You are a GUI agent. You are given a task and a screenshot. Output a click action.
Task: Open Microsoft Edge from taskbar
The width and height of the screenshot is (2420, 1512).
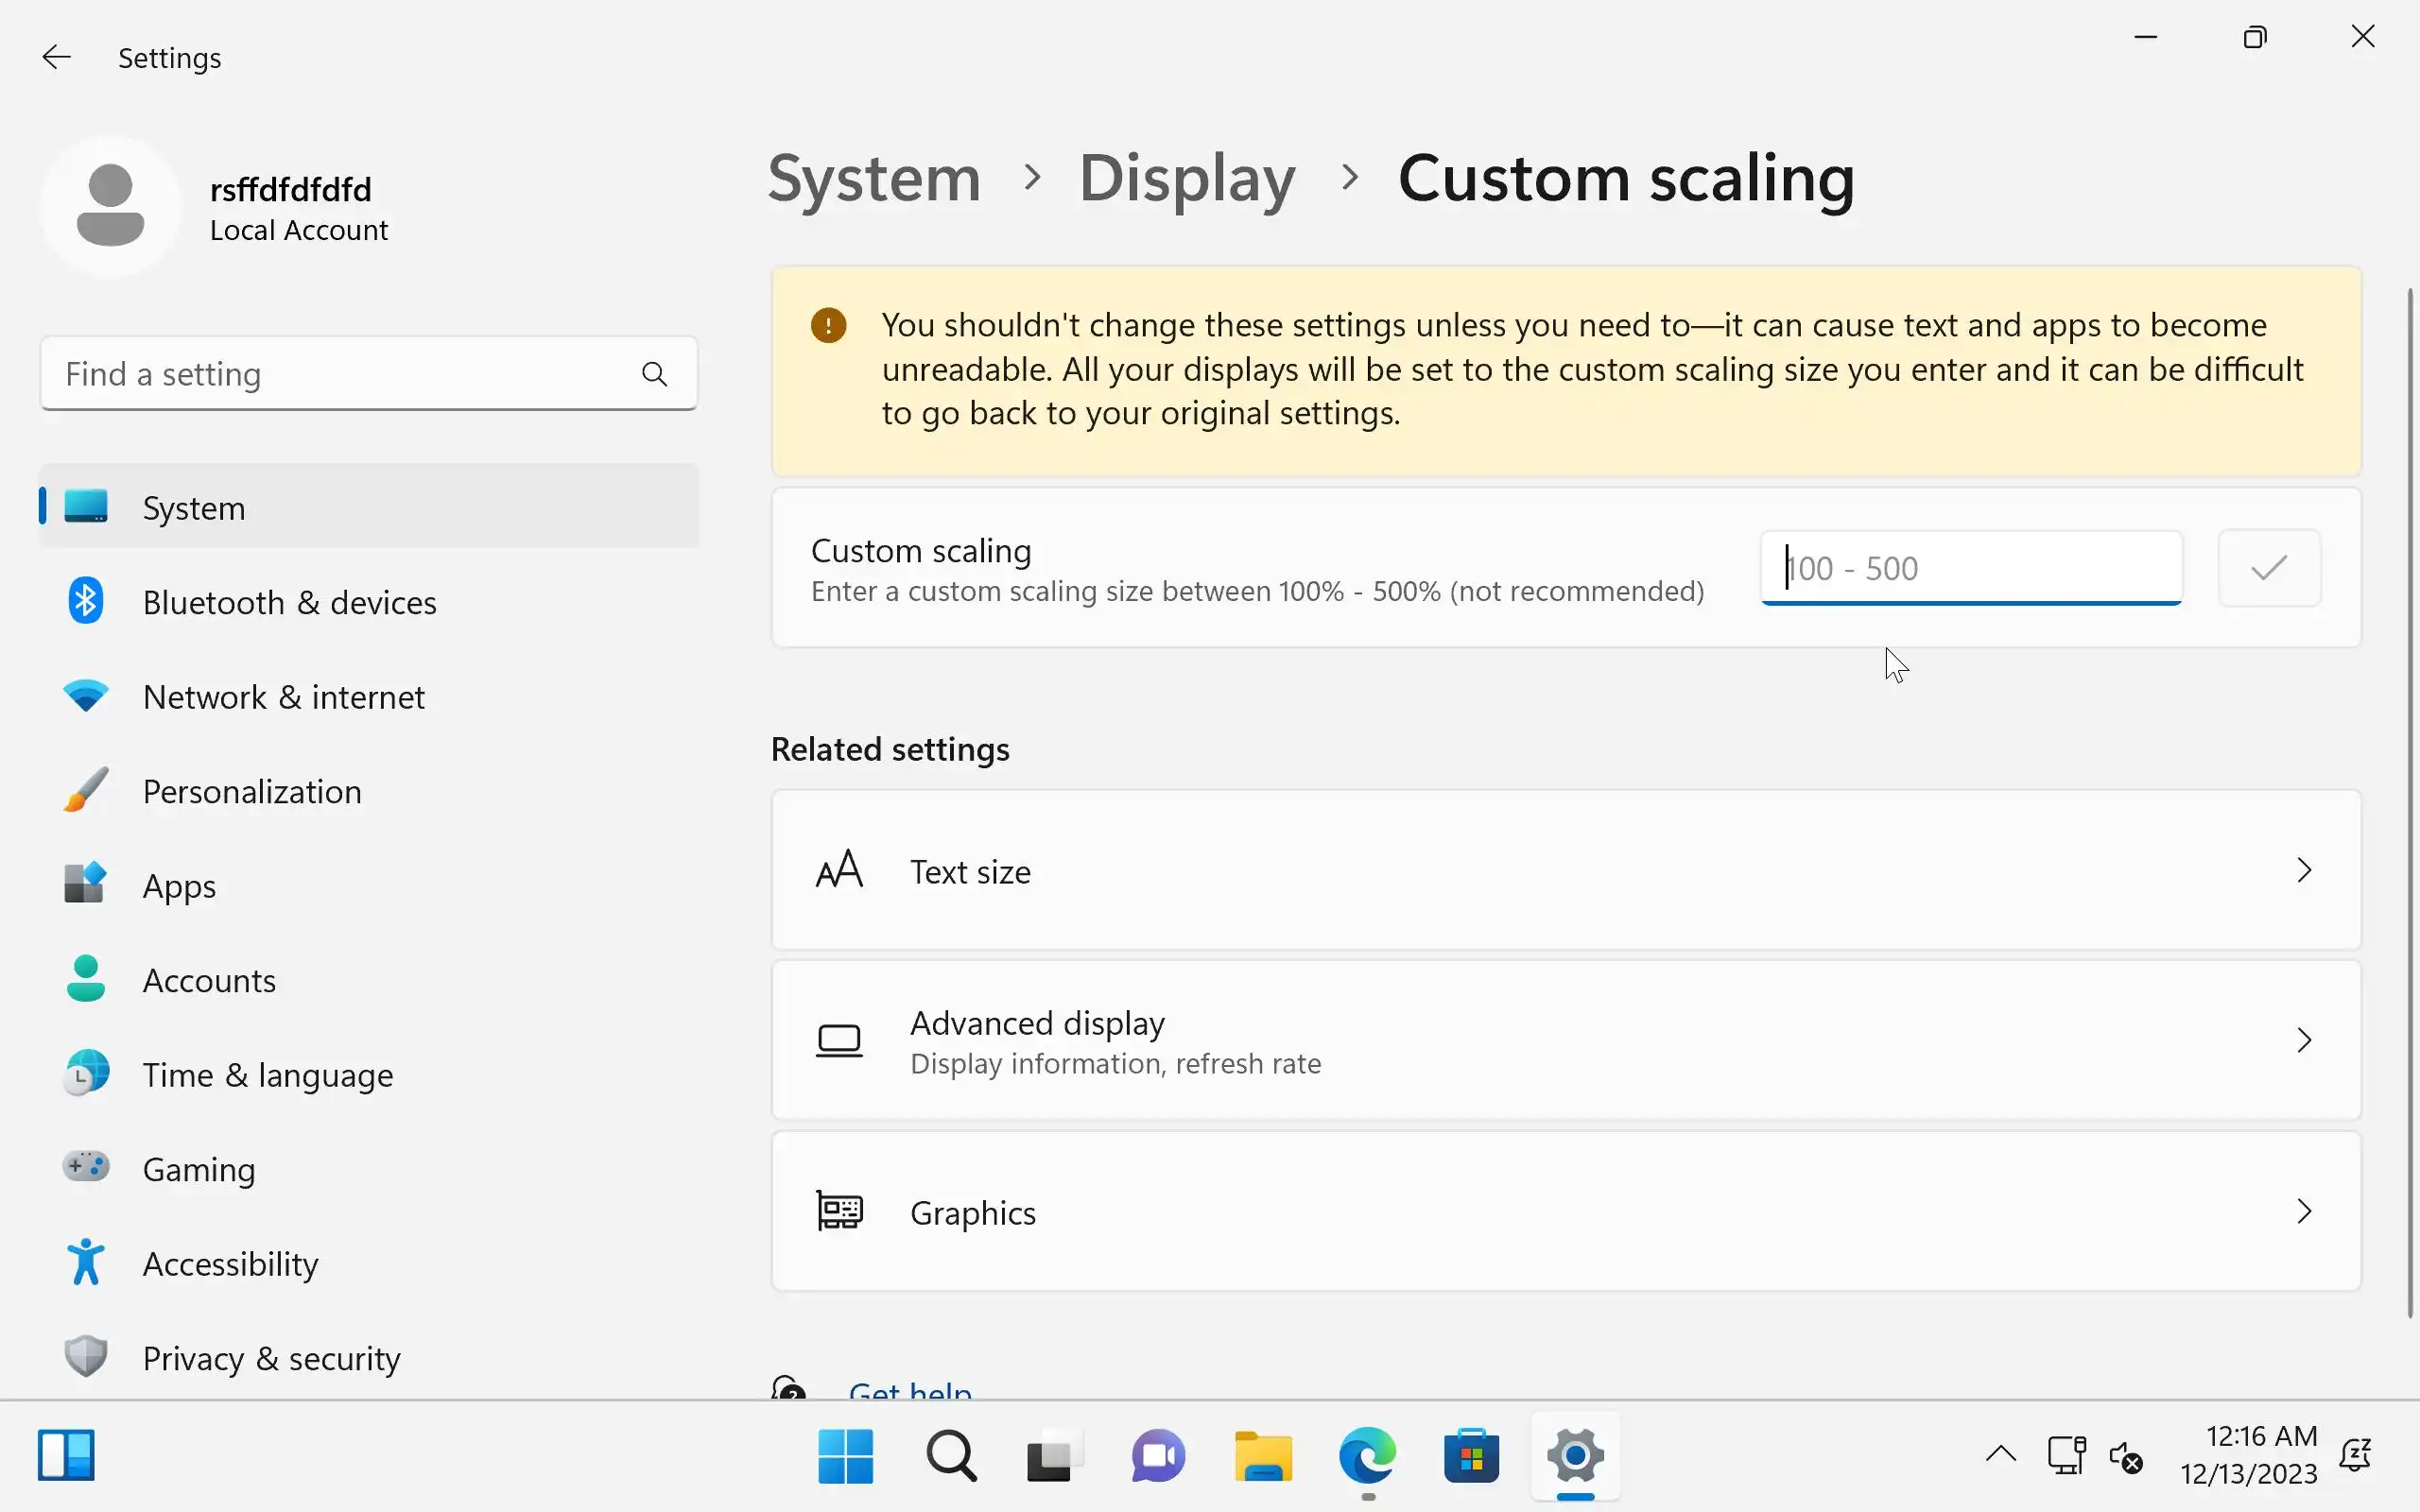(x=1367, y=1456)
